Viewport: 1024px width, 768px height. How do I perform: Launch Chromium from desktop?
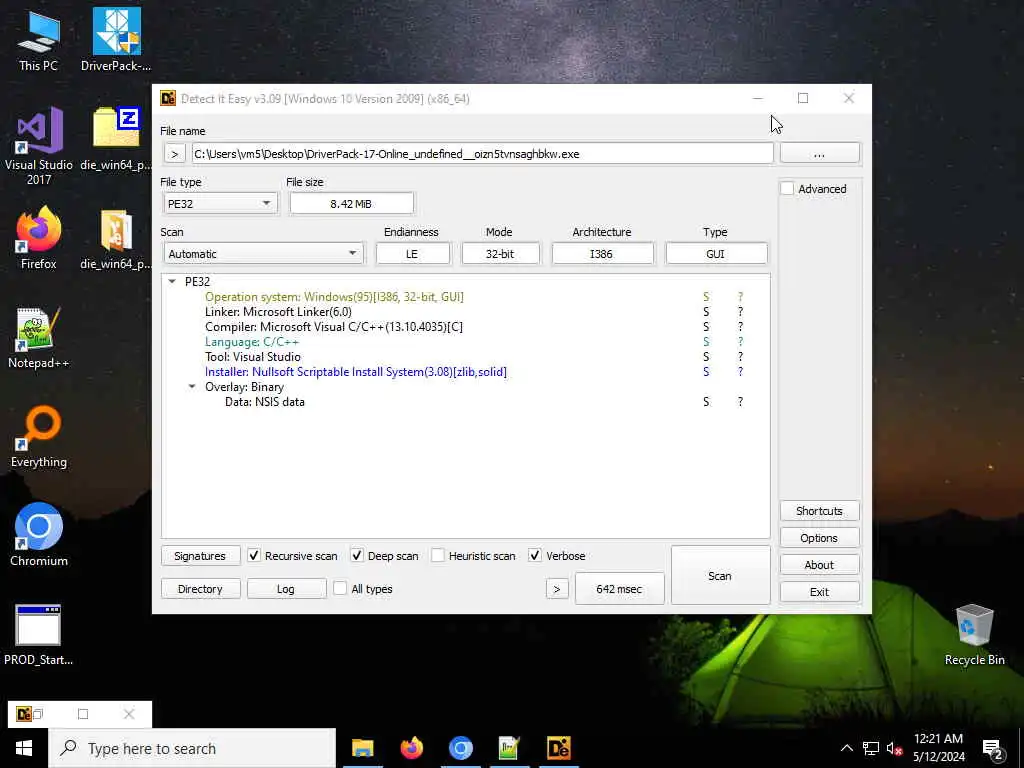(x=39, y=535)
